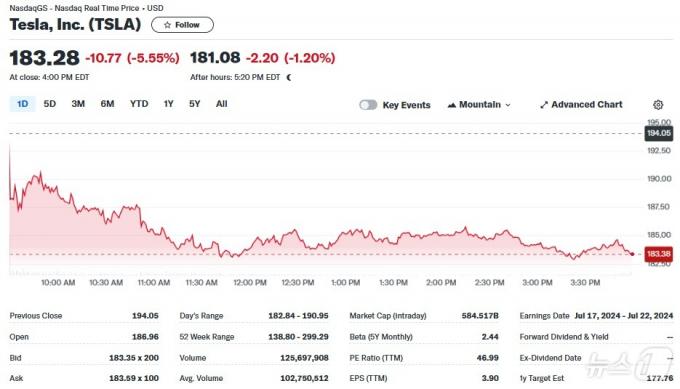This screenshot has width=680, height=389.
Task: Click the 10:00 AM axis label
Action: 58,282
